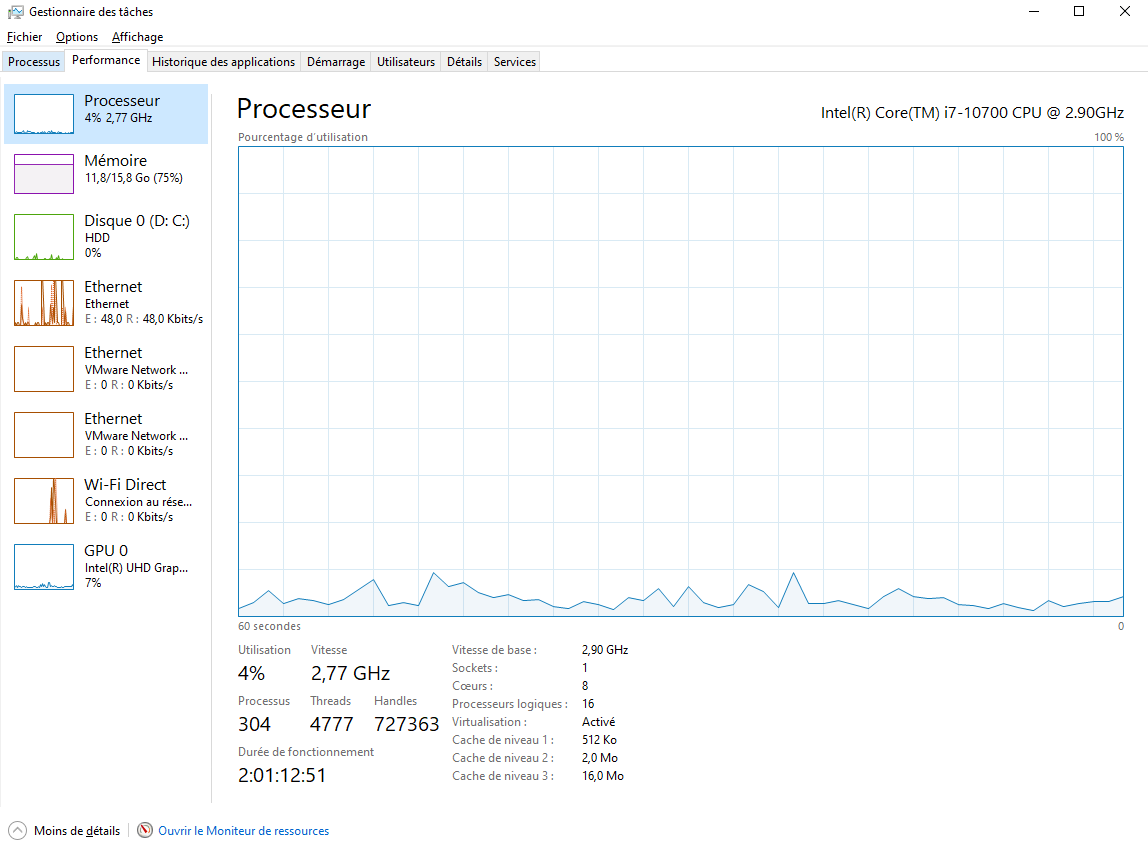Viewport: 1148px width, 852px height.
Task: Select the GPU 0 graph thumbnail
Action: coord(44,567)
